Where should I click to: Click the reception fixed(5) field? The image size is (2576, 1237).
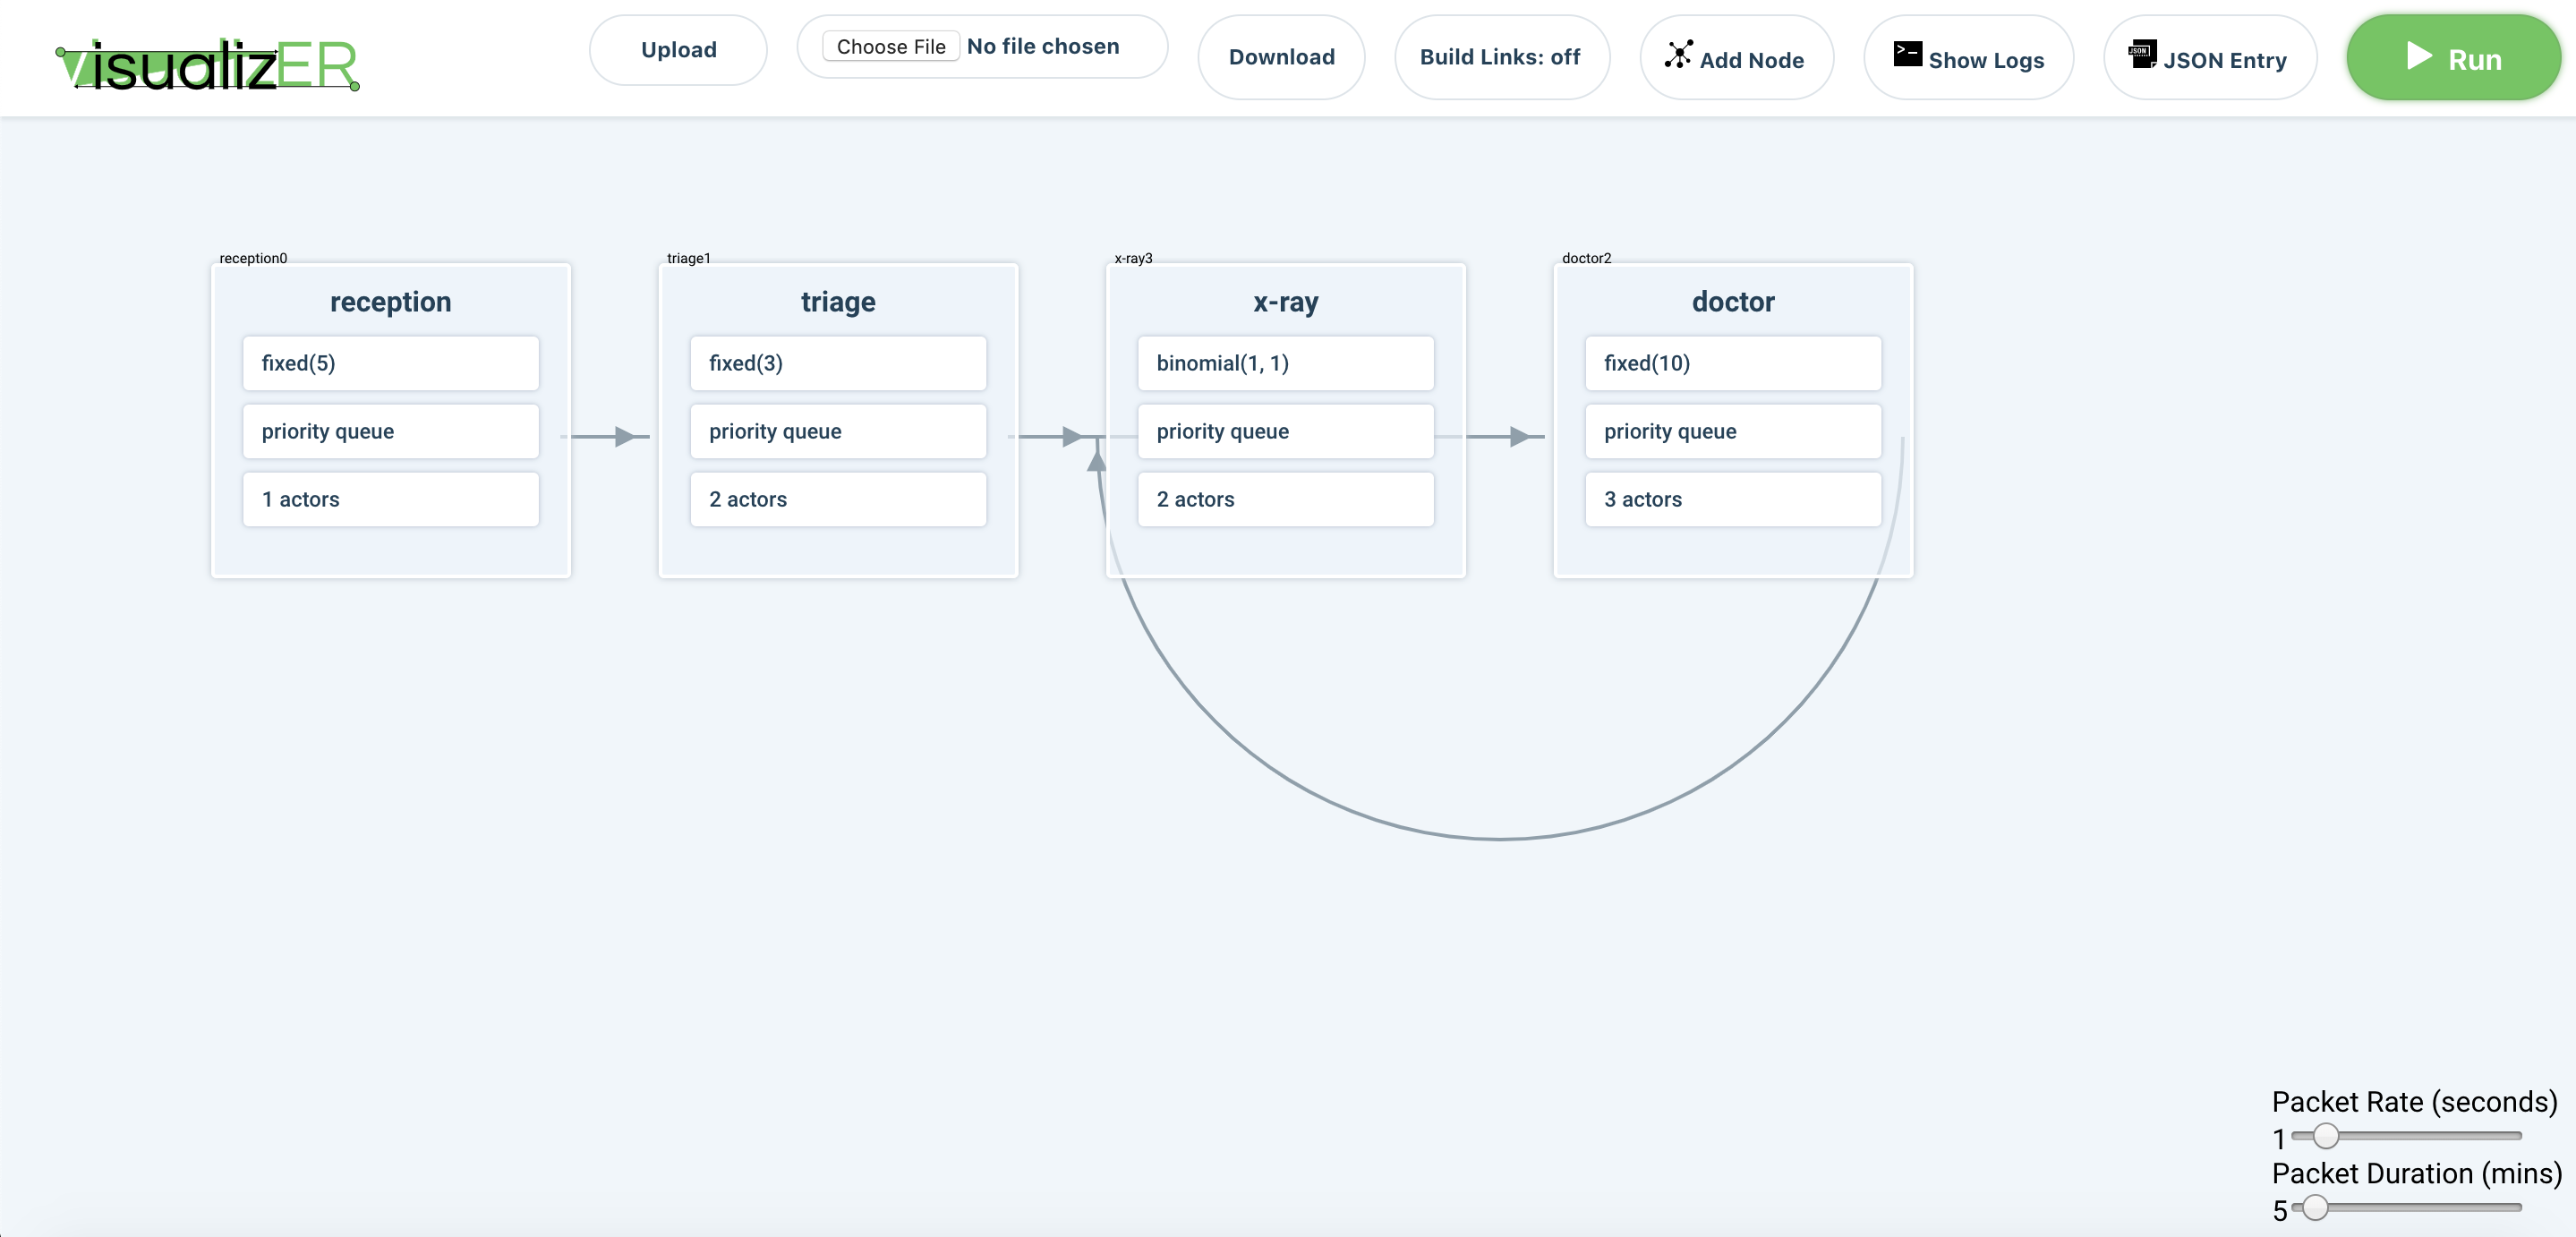pyautogui.click(x=390, y=363)
